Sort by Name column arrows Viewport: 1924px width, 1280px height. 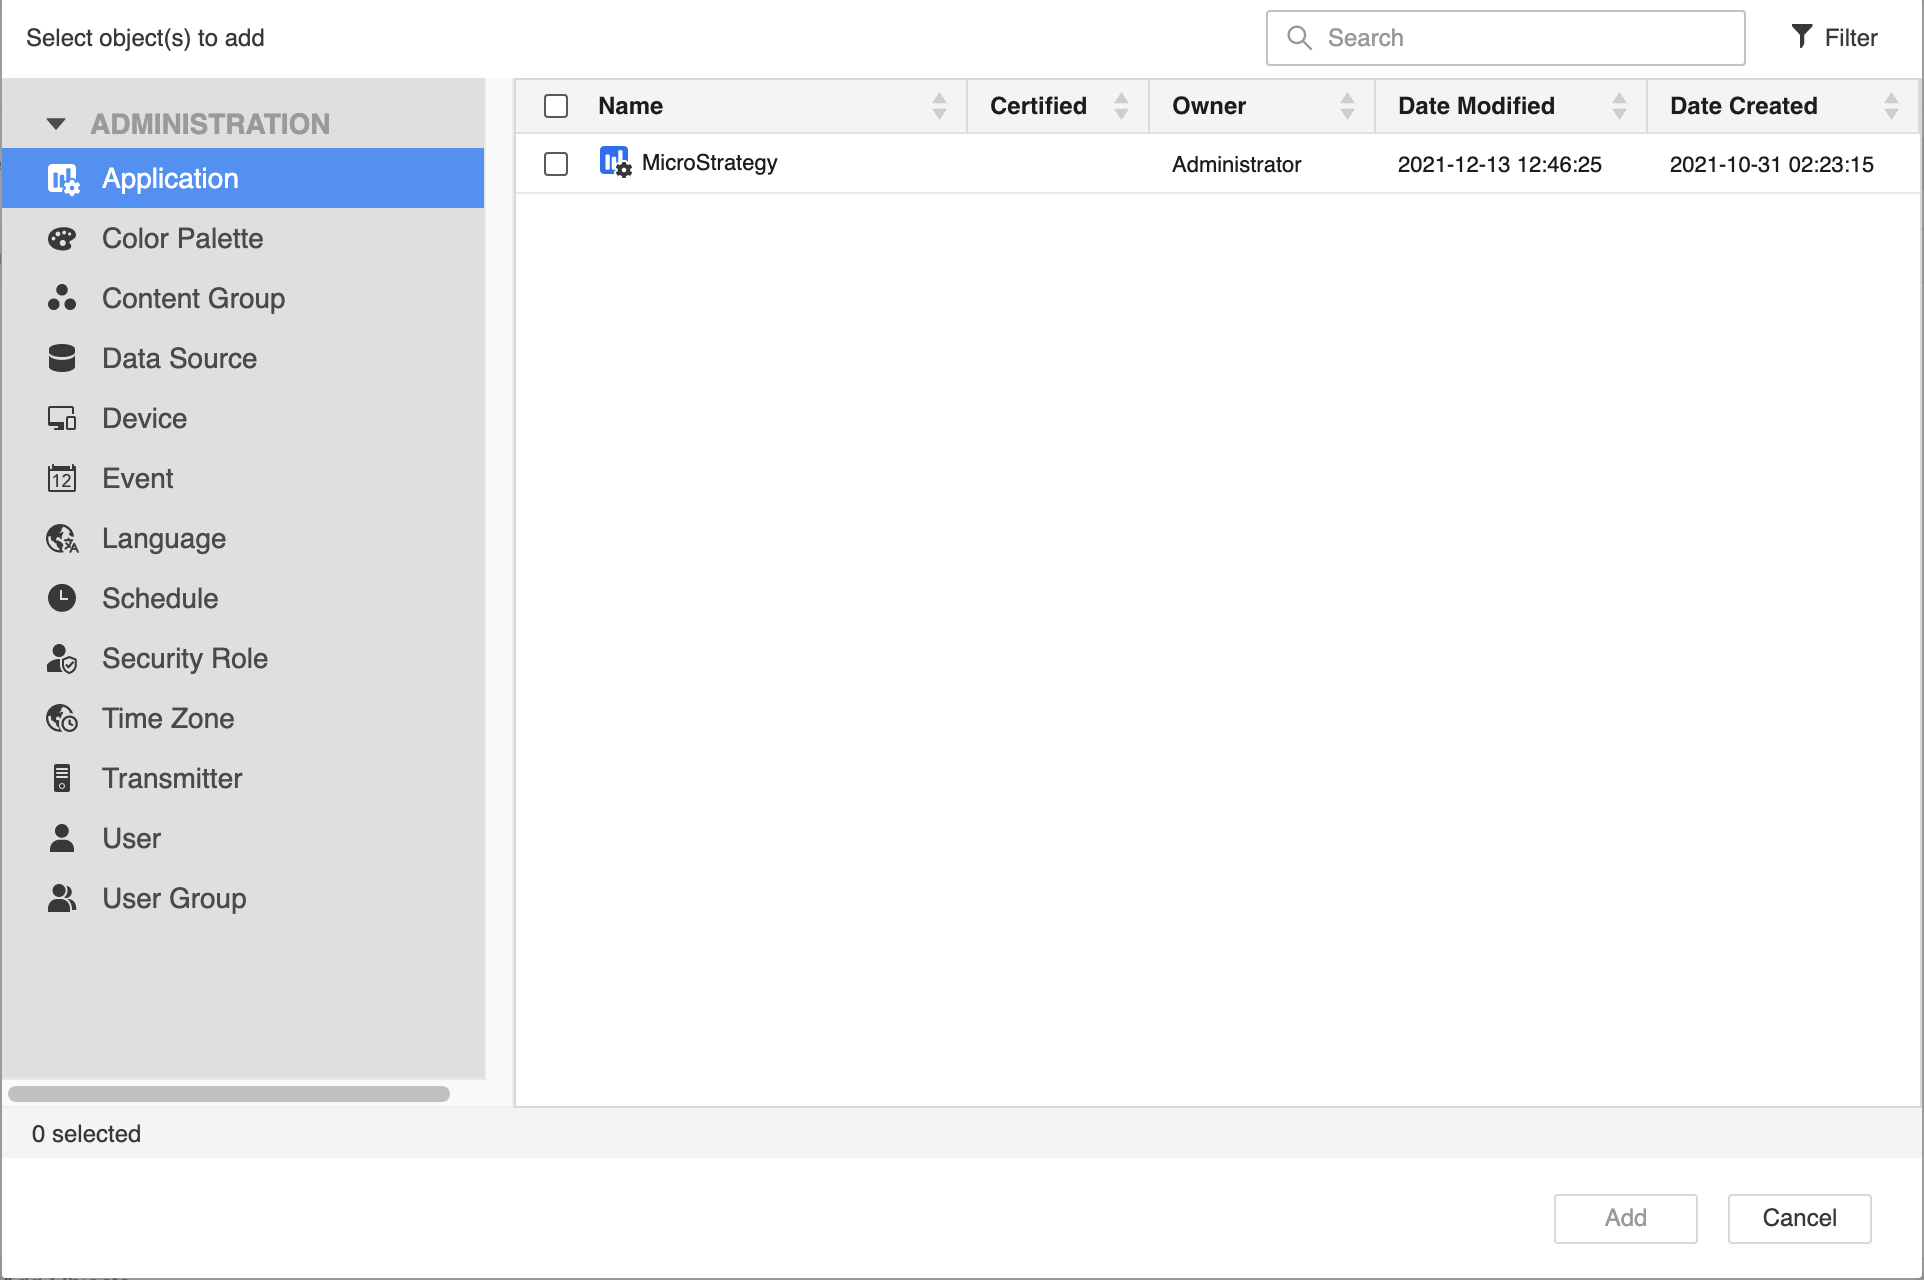(x=939, y=106)
